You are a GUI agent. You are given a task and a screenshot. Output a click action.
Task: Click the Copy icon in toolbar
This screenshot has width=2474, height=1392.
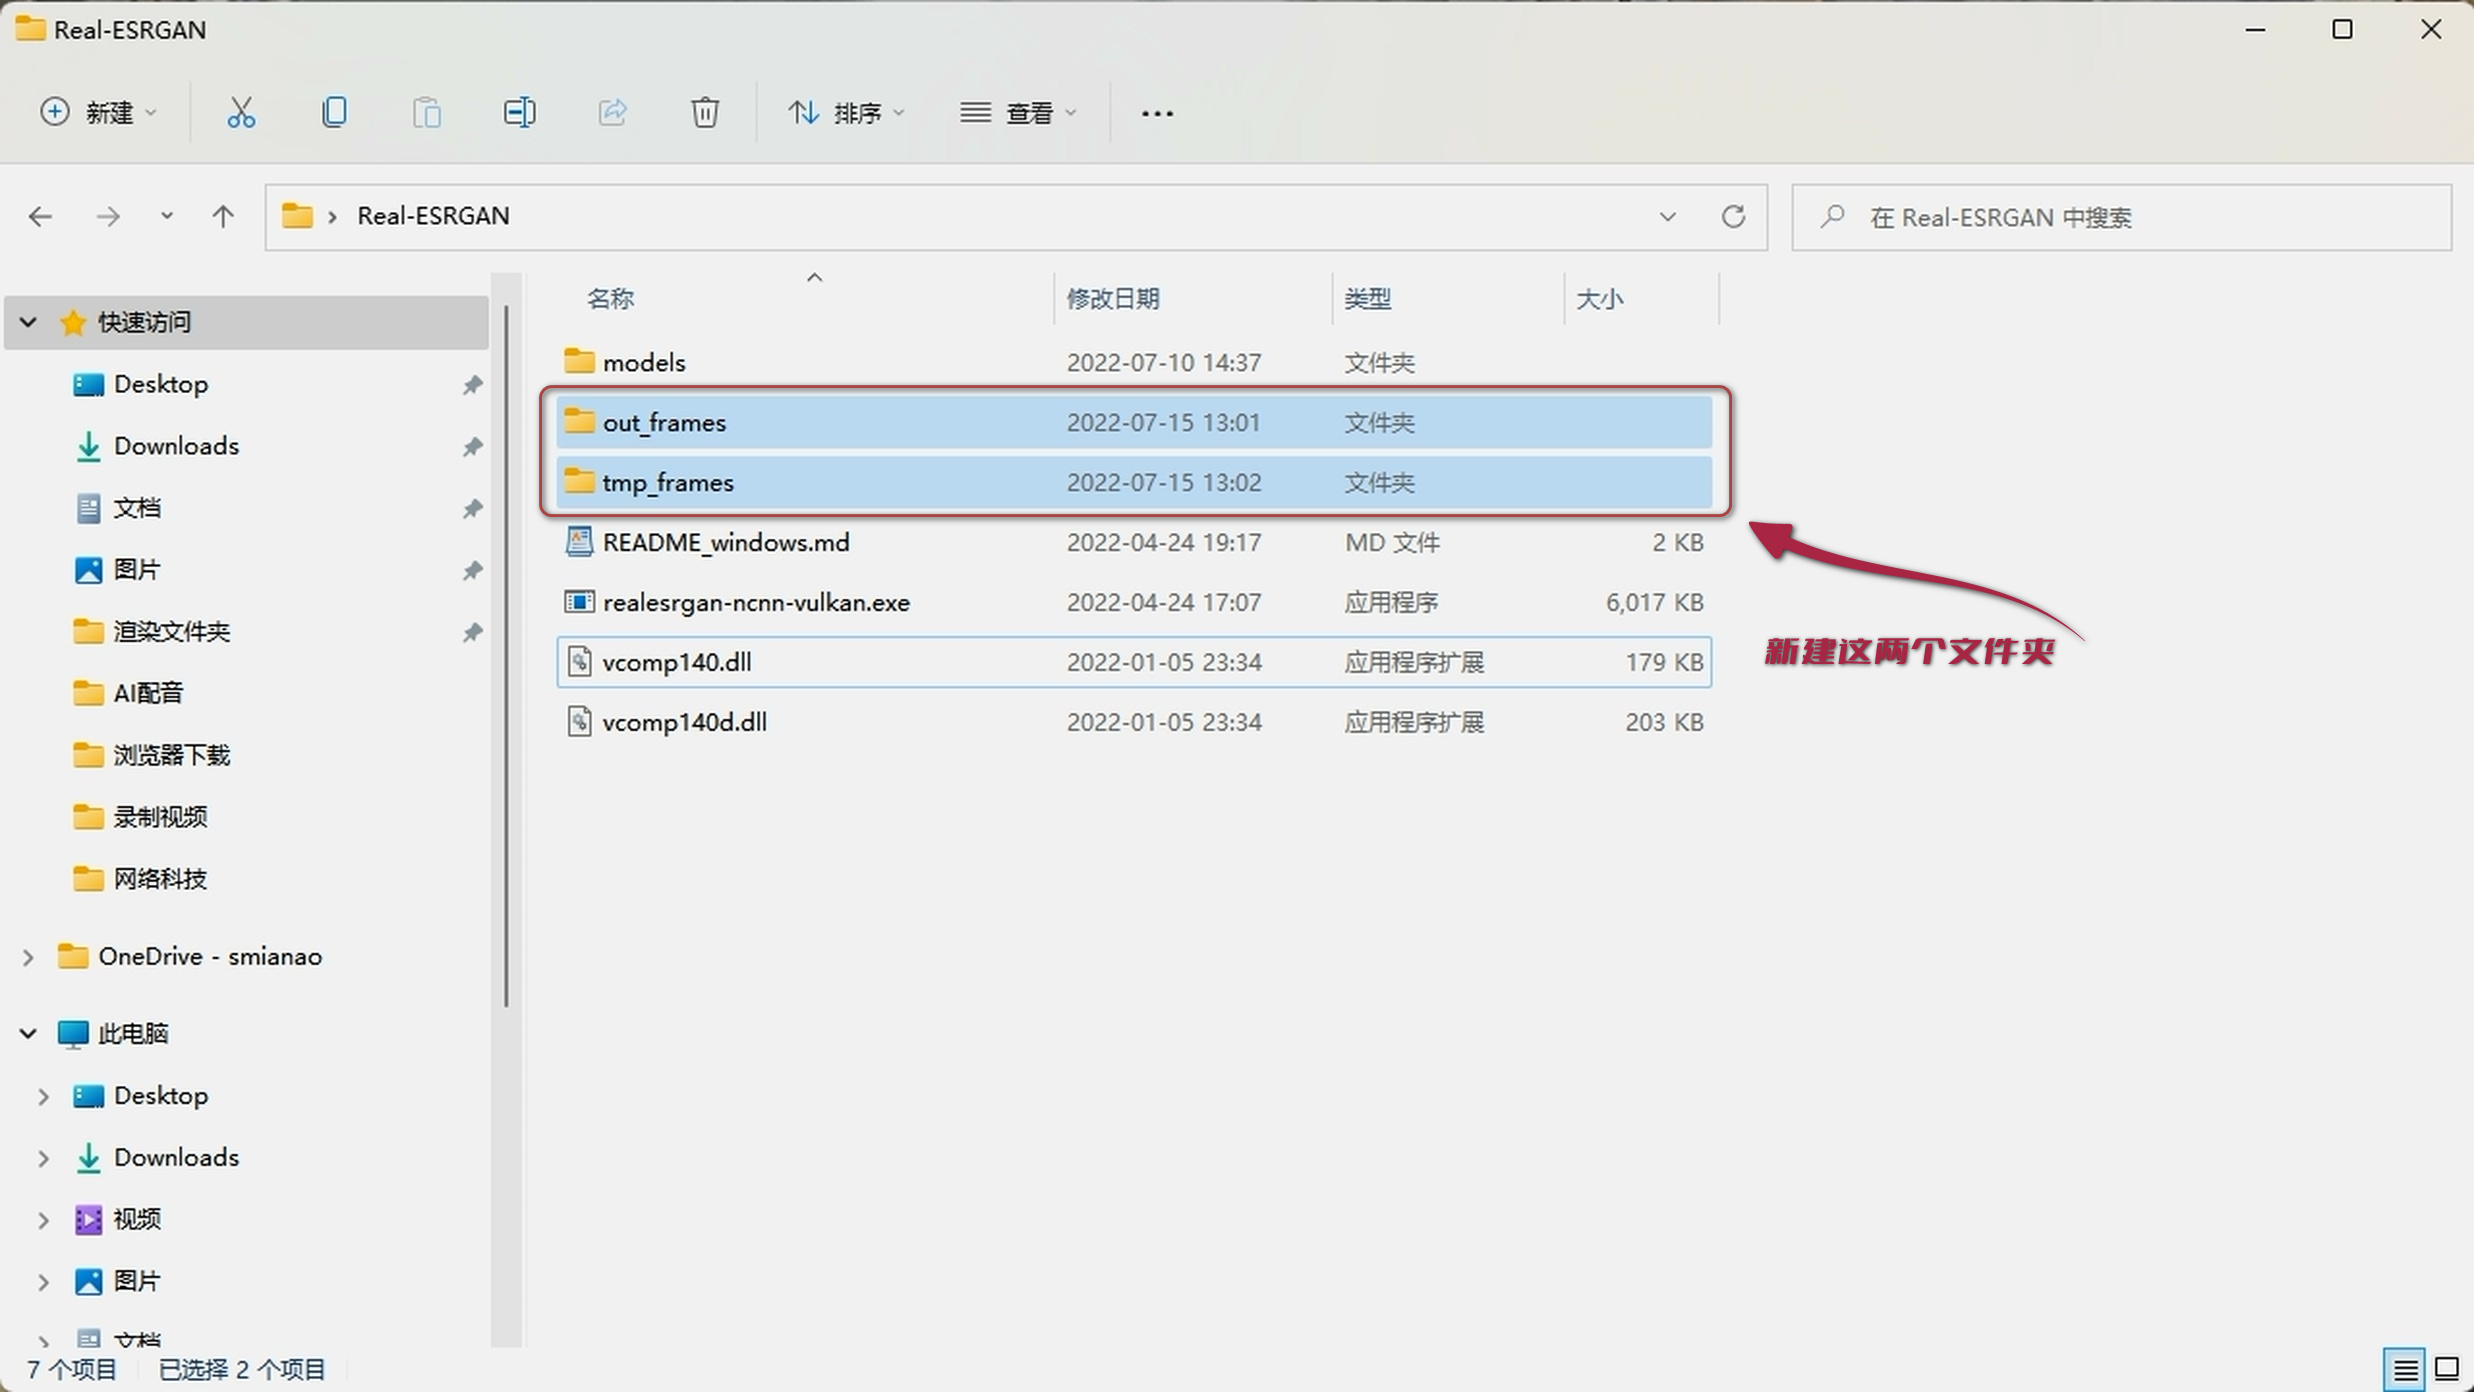(334, 112)
